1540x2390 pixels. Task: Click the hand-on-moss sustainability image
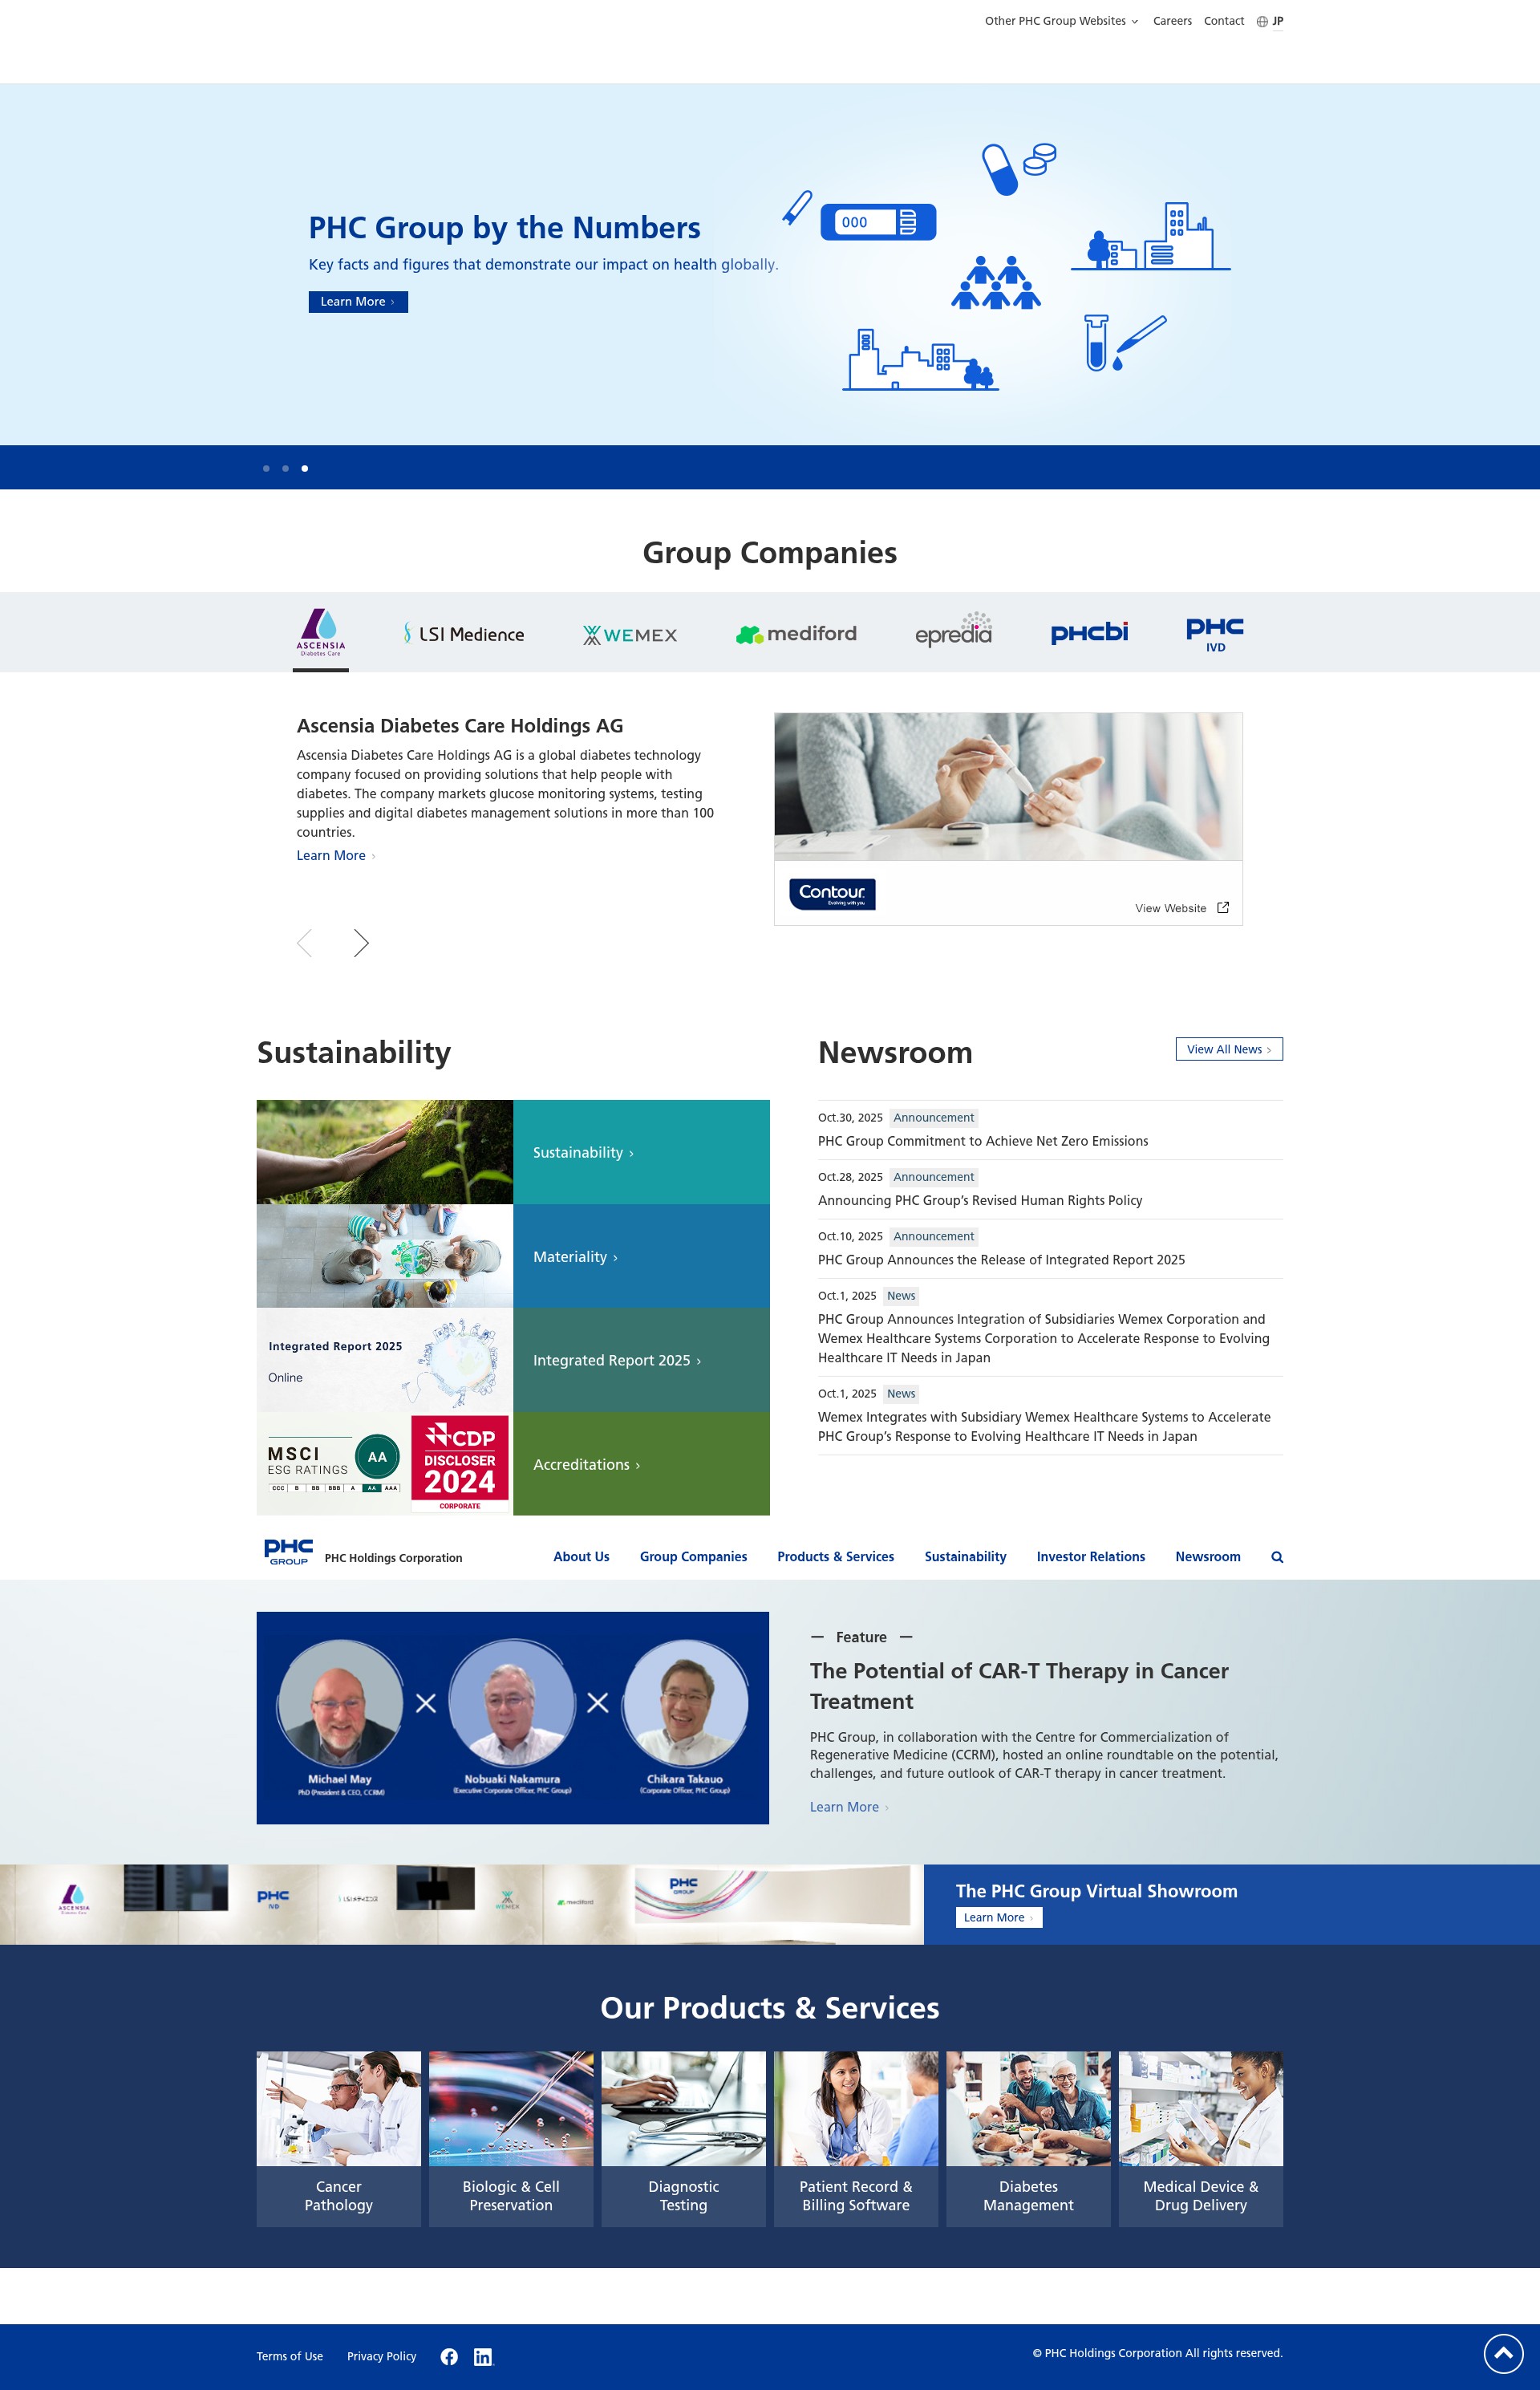click(385, 1152)
